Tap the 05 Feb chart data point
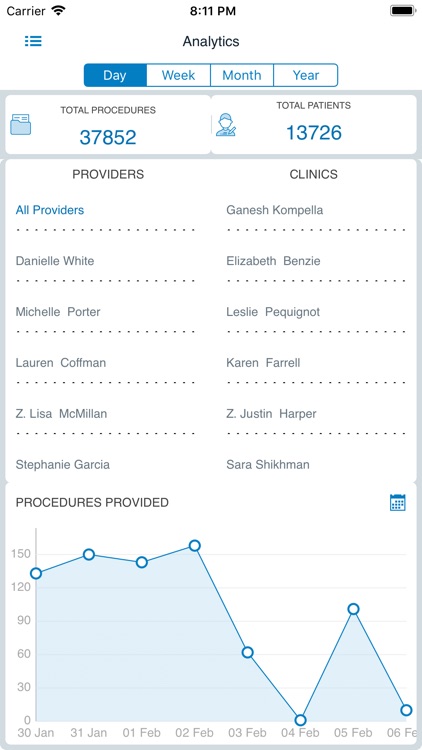Viewport: 422px width, 750px height. 354,609
